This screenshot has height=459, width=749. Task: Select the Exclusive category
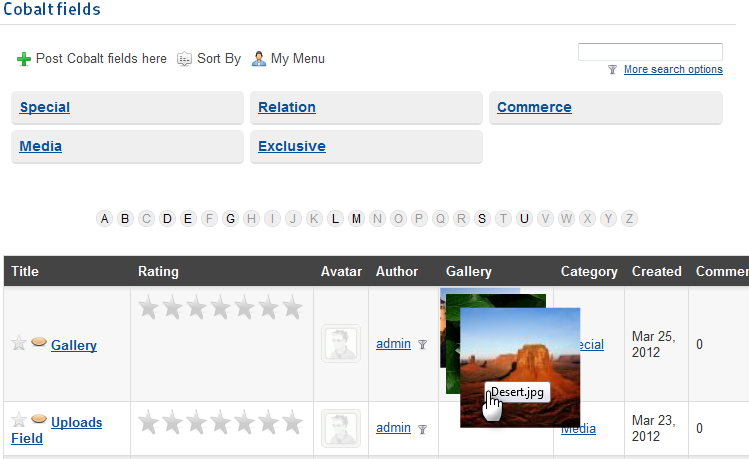[291, 146]
